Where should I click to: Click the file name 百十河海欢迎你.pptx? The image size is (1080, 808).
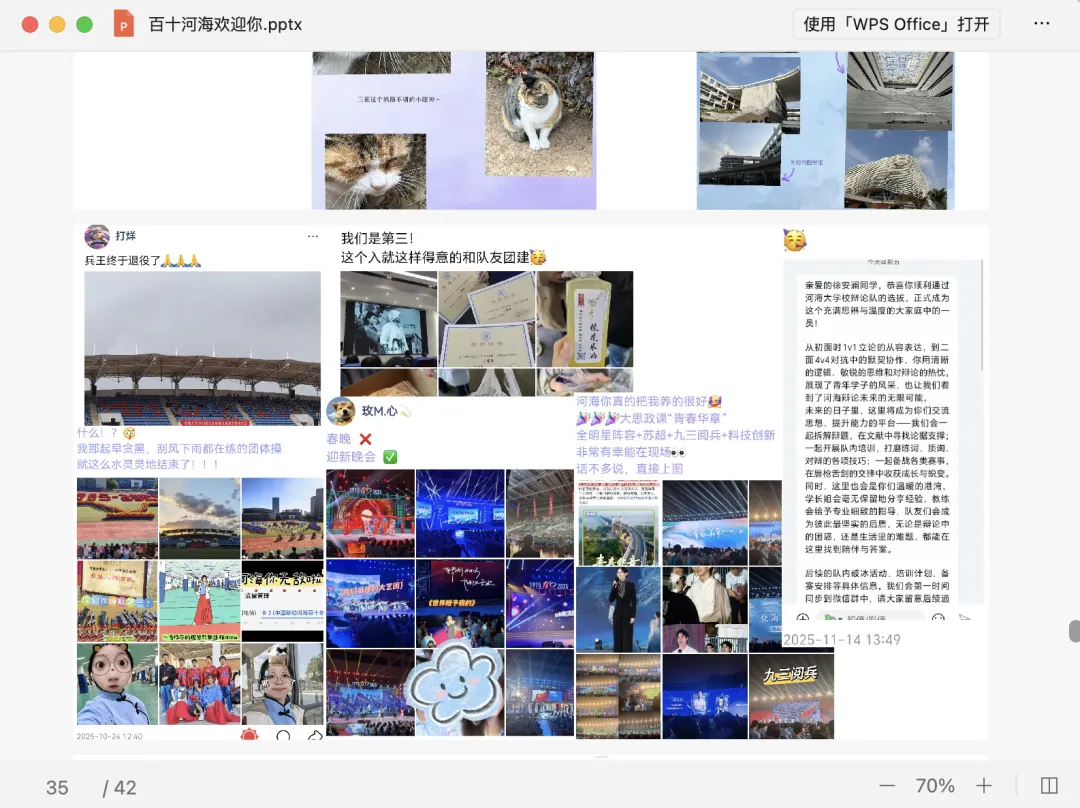(225, 24)
